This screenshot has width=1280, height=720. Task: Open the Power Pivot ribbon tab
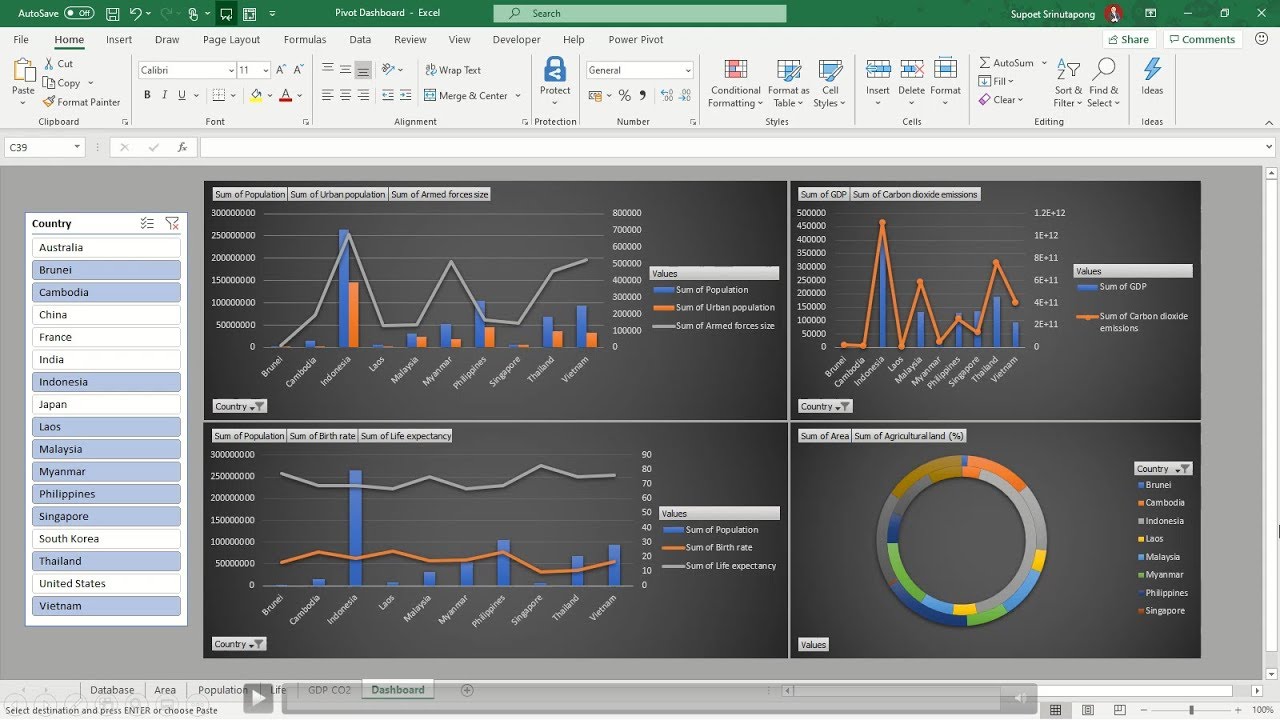click(x=636, y=40)
